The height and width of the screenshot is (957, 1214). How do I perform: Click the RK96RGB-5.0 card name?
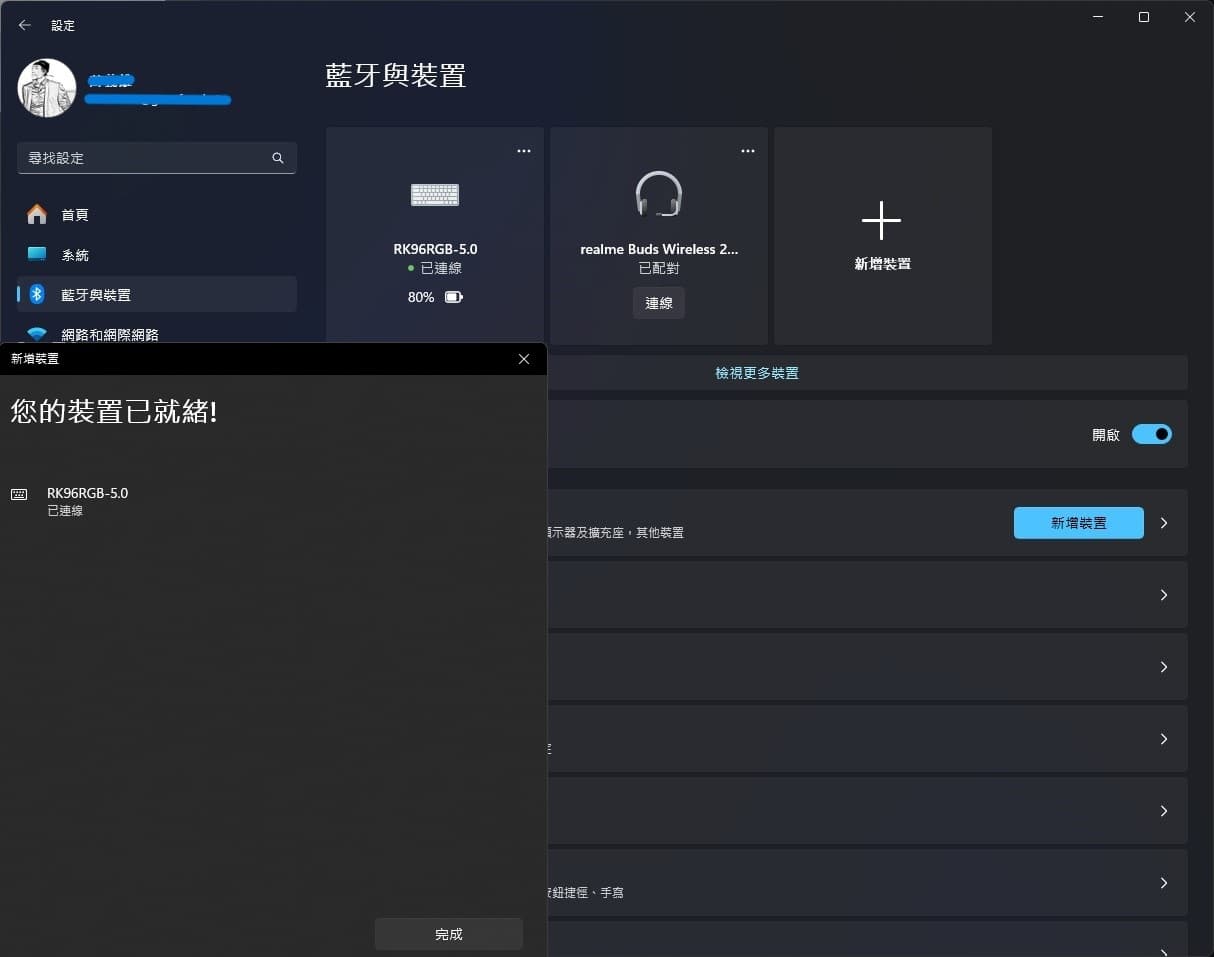click(435, 249)
